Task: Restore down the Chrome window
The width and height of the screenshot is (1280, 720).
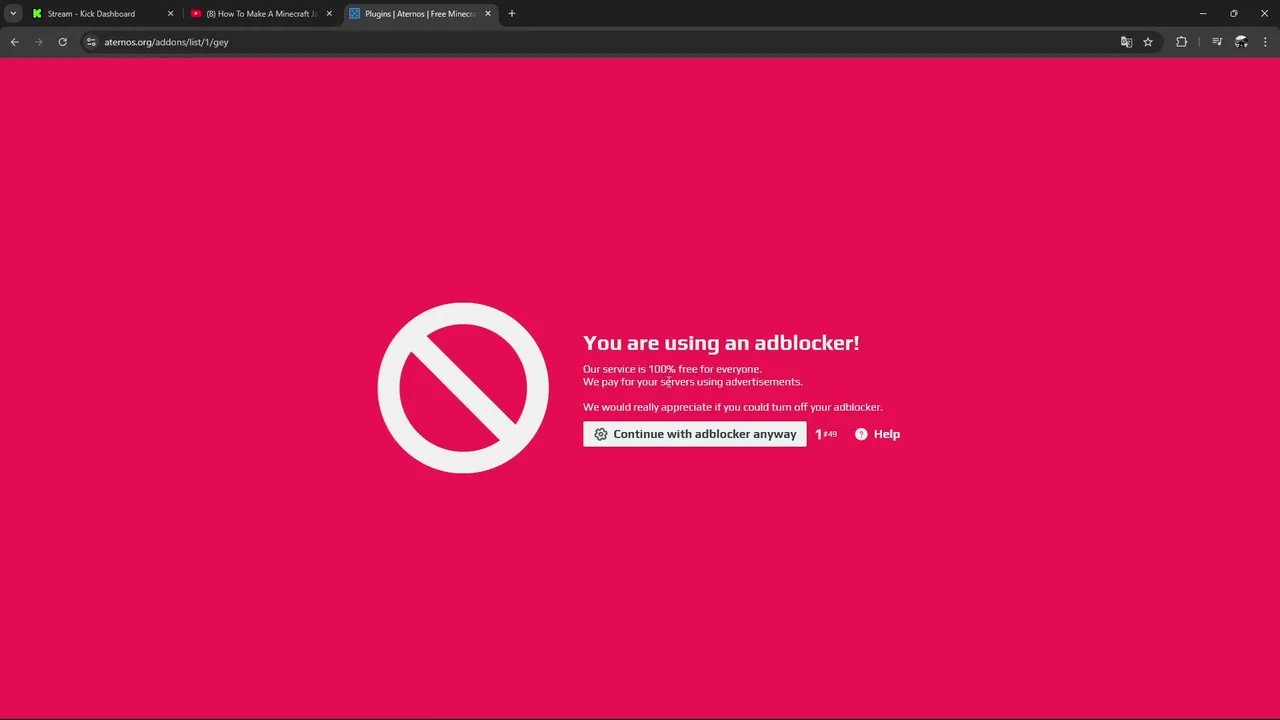Action: pos(1234,14)
